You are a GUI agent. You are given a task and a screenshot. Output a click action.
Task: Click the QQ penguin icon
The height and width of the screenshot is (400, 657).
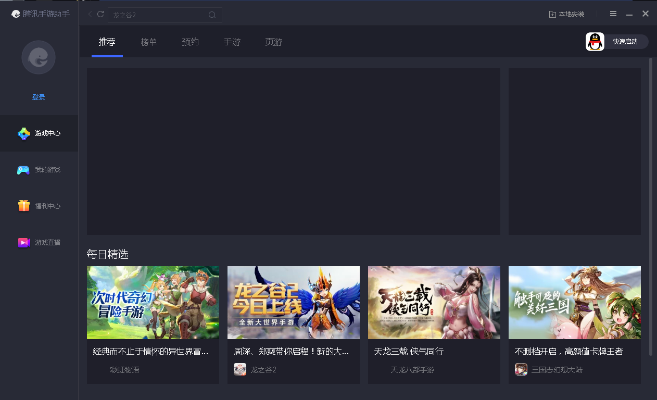[595, 41]
